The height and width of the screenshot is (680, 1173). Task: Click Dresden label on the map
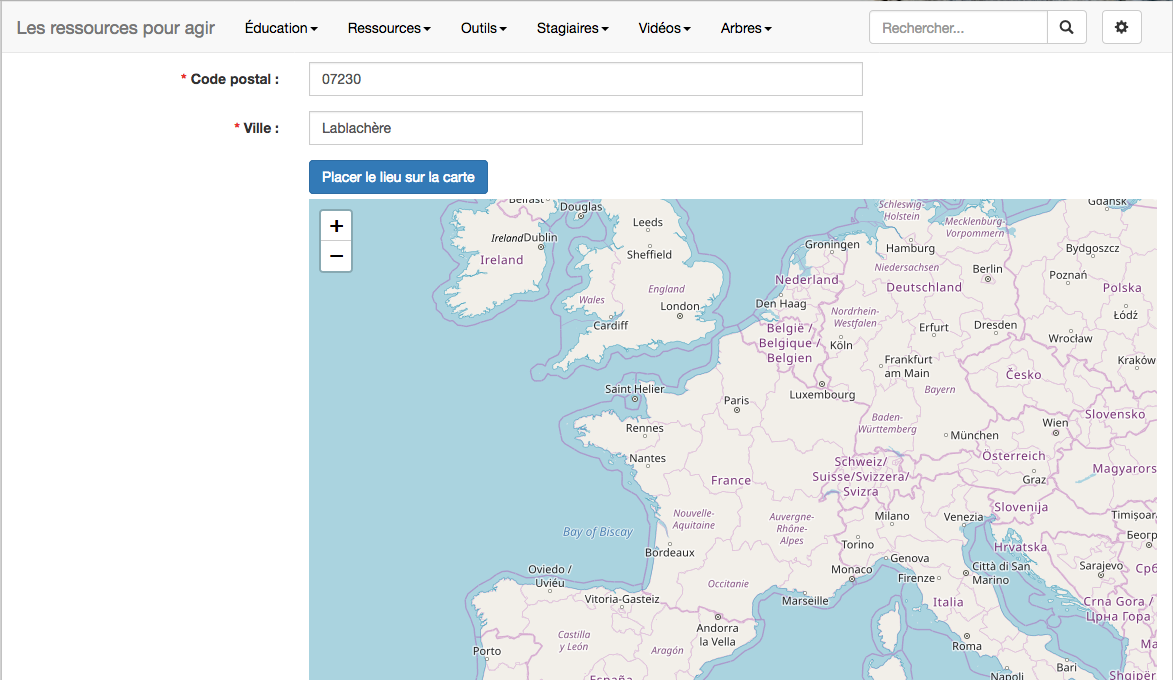tap(995, 325)
